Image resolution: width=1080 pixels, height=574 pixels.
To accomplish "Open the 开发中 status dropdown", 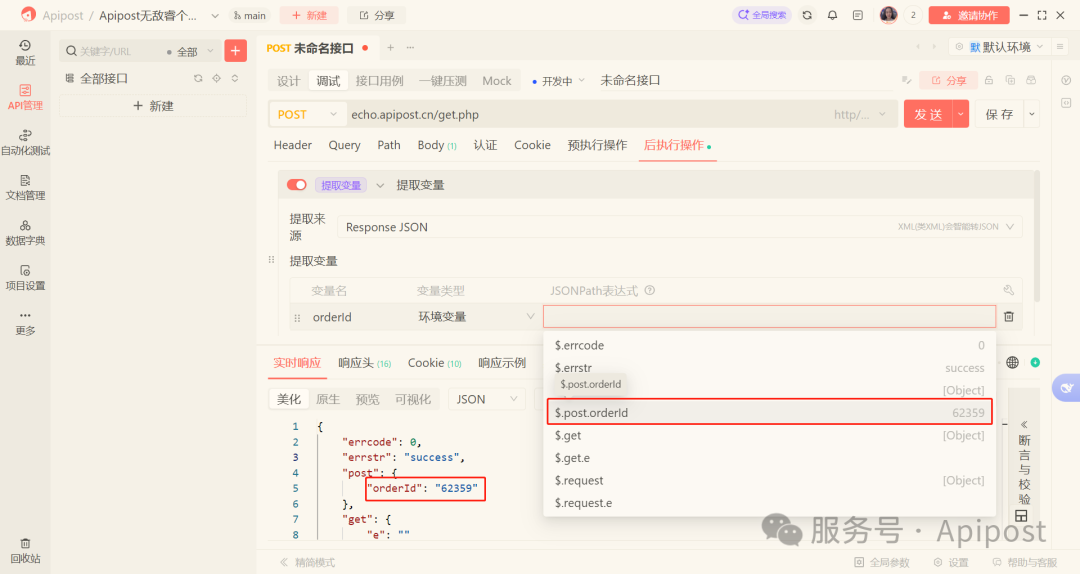I will [559, 81].
